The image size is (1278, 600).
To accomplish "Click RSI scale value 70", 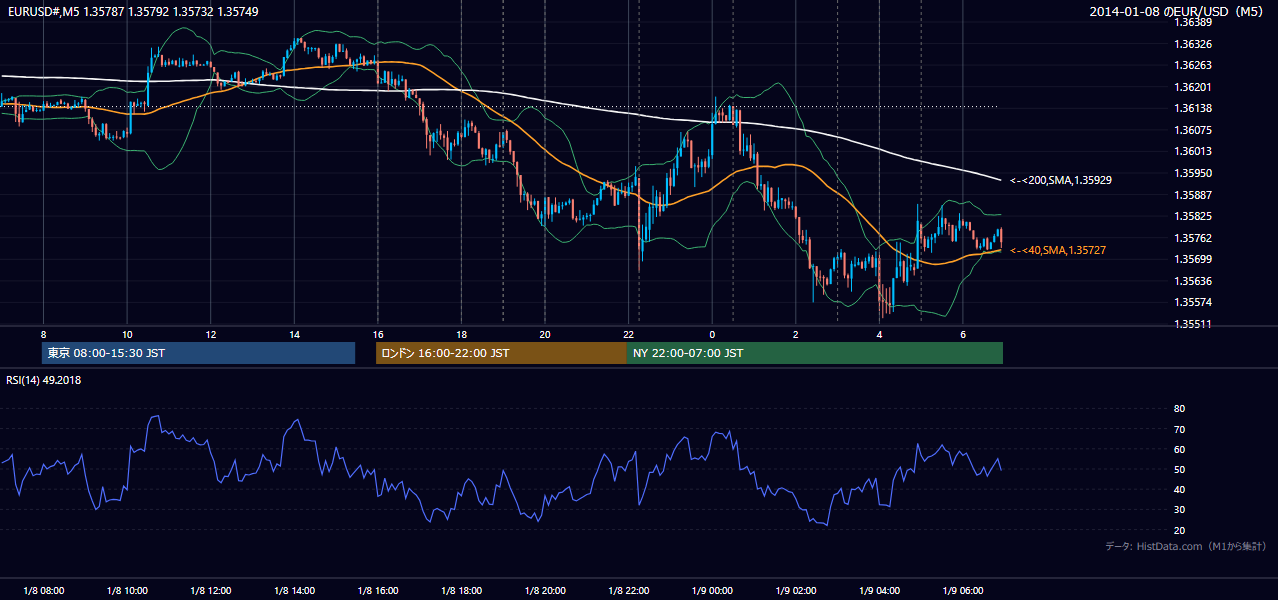I will (x=1179, y=429).
